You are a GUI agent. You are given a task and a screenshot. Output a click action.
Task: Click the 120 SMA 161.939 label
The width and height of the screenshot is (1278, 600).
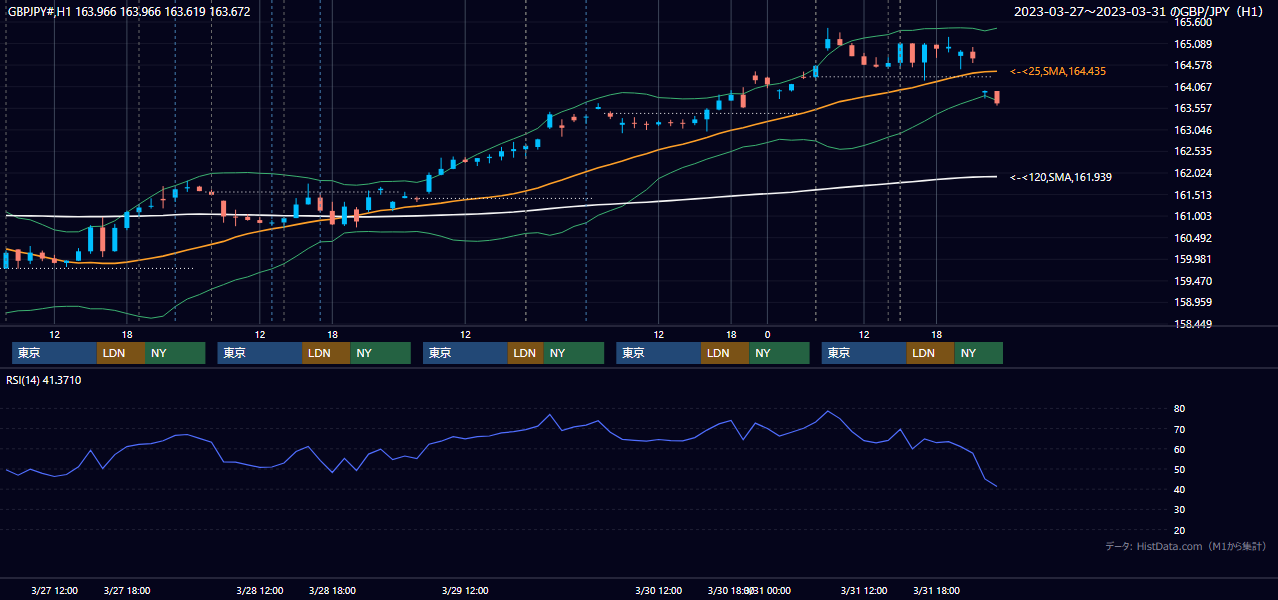coord(1061,177)
